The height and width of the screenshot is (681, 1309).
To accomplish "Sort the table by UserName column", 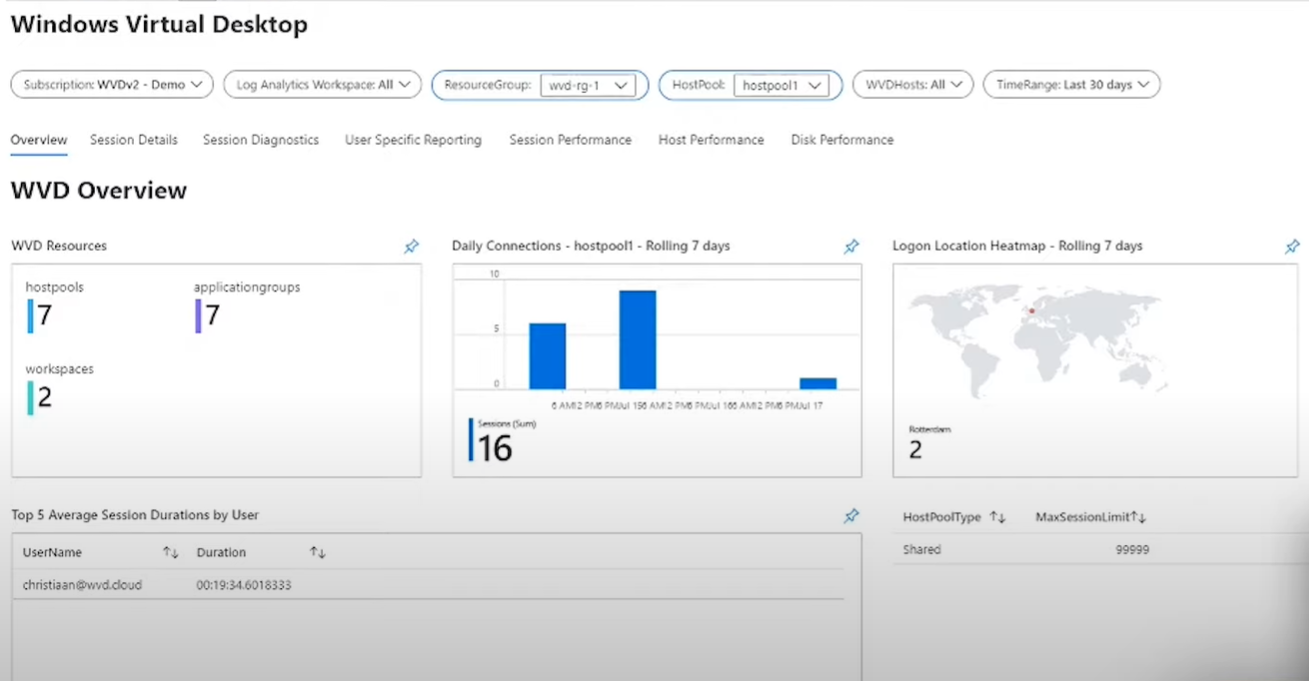I will pyautogui.click(x=171, y=553).
